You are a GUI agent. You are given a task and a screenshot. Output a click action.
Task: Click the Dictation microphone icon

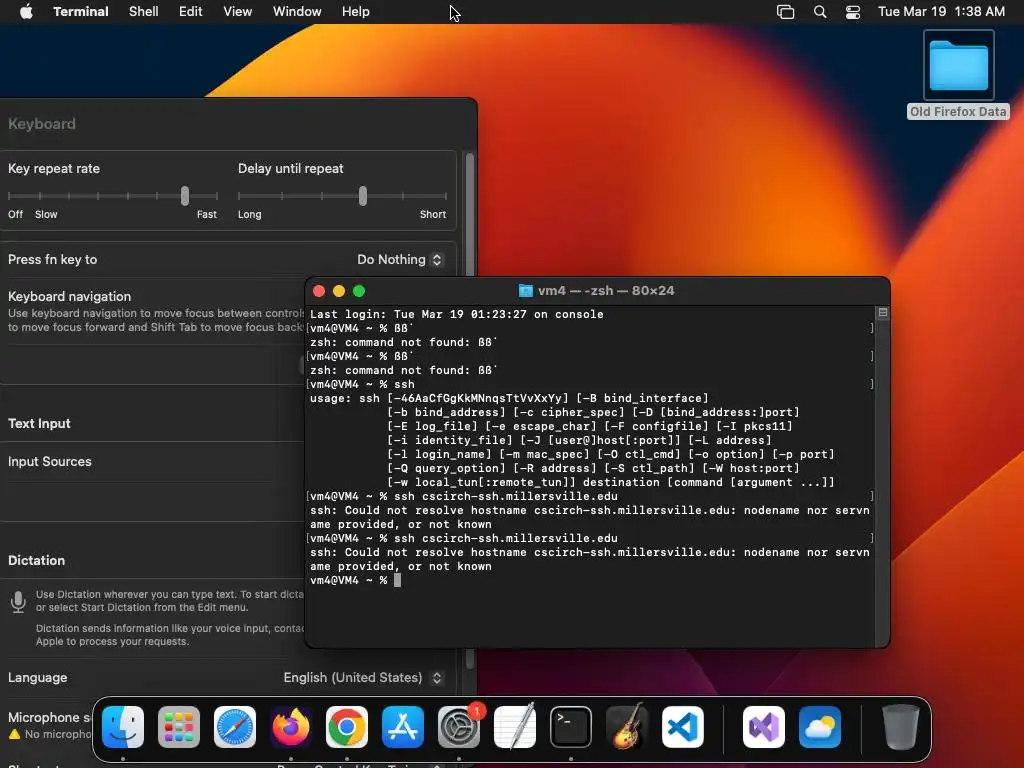18,601
